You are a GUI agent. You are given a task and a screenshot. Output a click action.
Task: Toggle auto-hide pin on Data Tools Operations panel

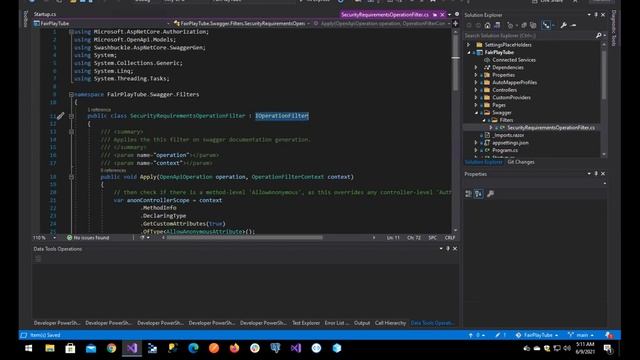(448, 249)
